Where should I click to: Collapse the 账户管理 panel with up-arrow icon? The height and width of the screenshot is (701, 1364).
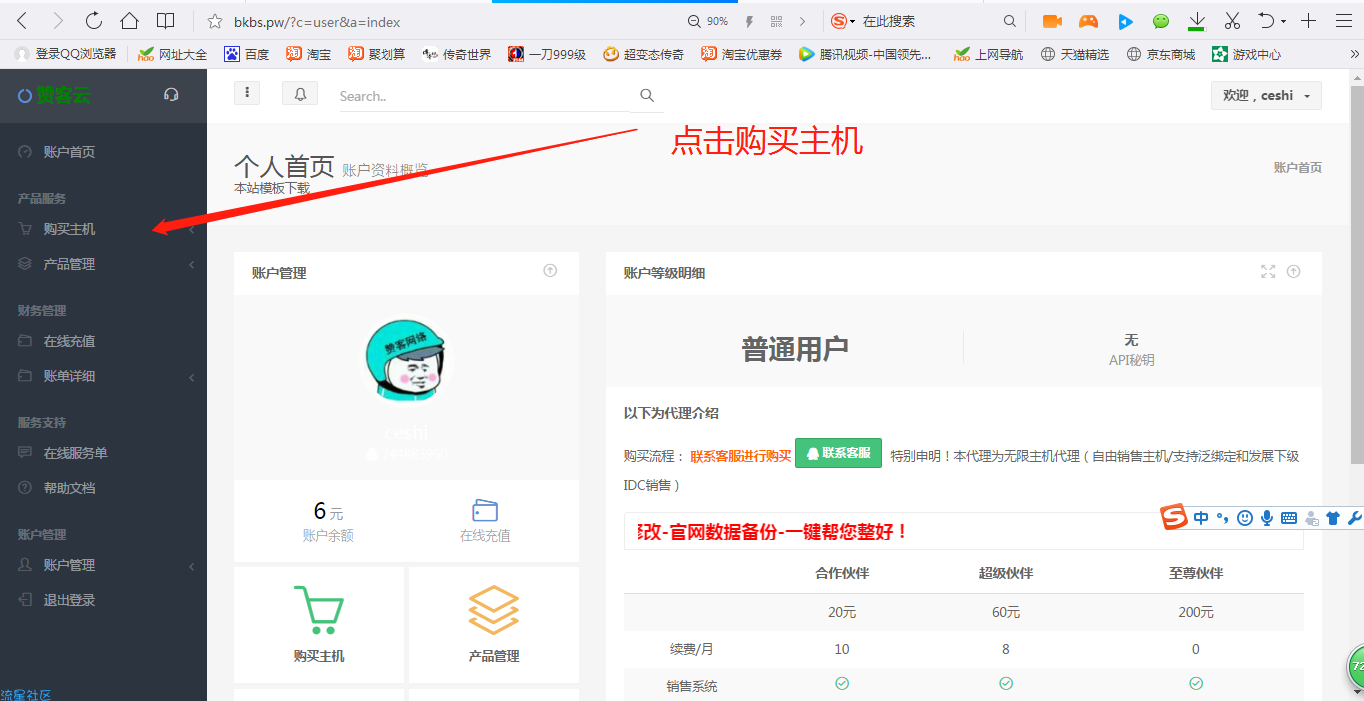click(x=550, y=271)
